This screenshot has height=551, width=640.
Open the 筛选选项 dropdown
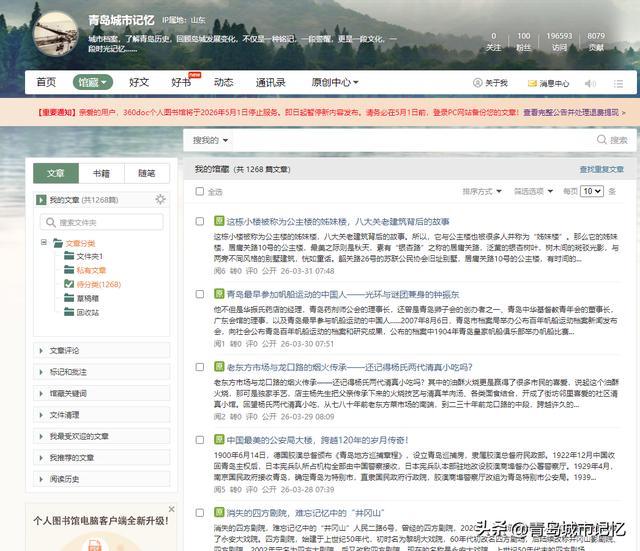[x=533, y=191]
